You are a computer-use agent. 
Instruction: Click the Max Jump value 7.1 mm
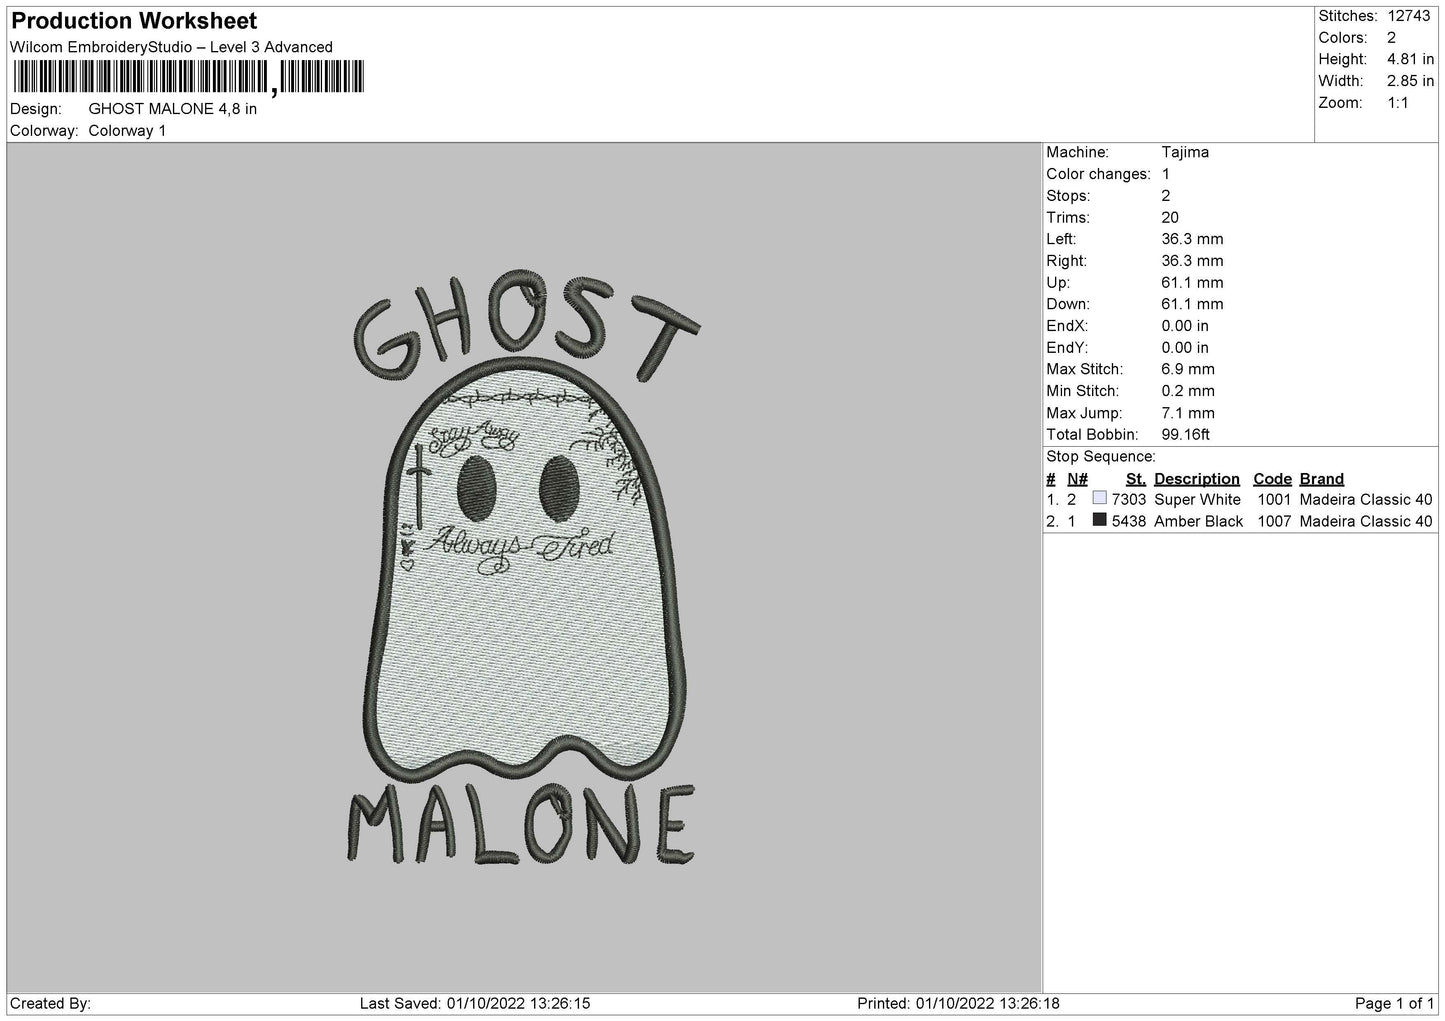[1188, 413]
